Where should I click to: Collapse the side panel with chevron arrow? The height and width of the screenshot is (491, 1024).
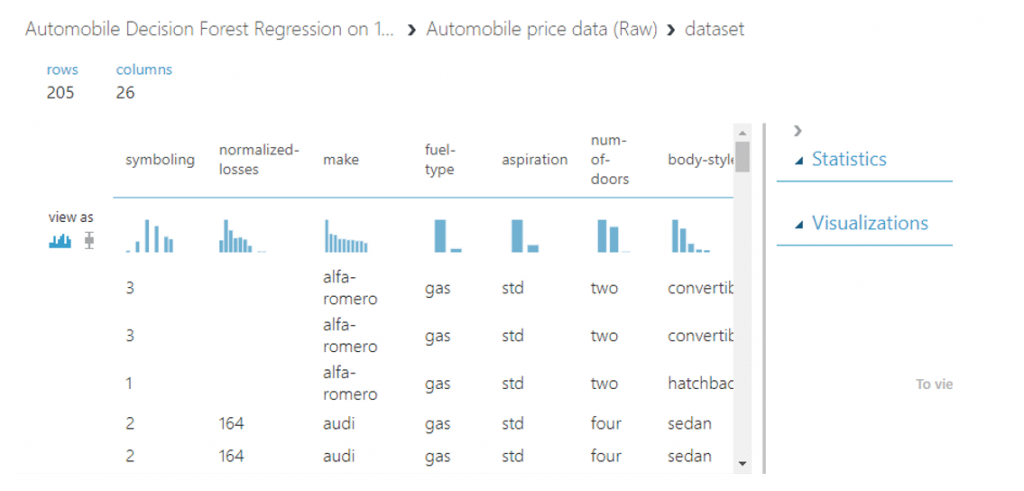[x=797, y=131]
